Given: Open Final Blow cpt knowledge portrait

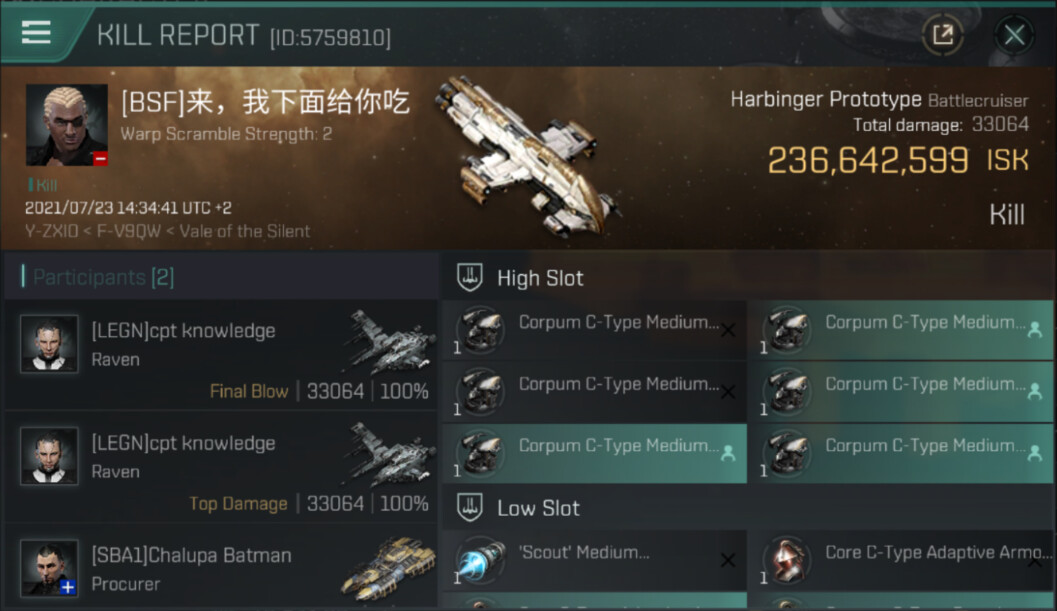Looking at the screenshot, I should click(49, 343).
